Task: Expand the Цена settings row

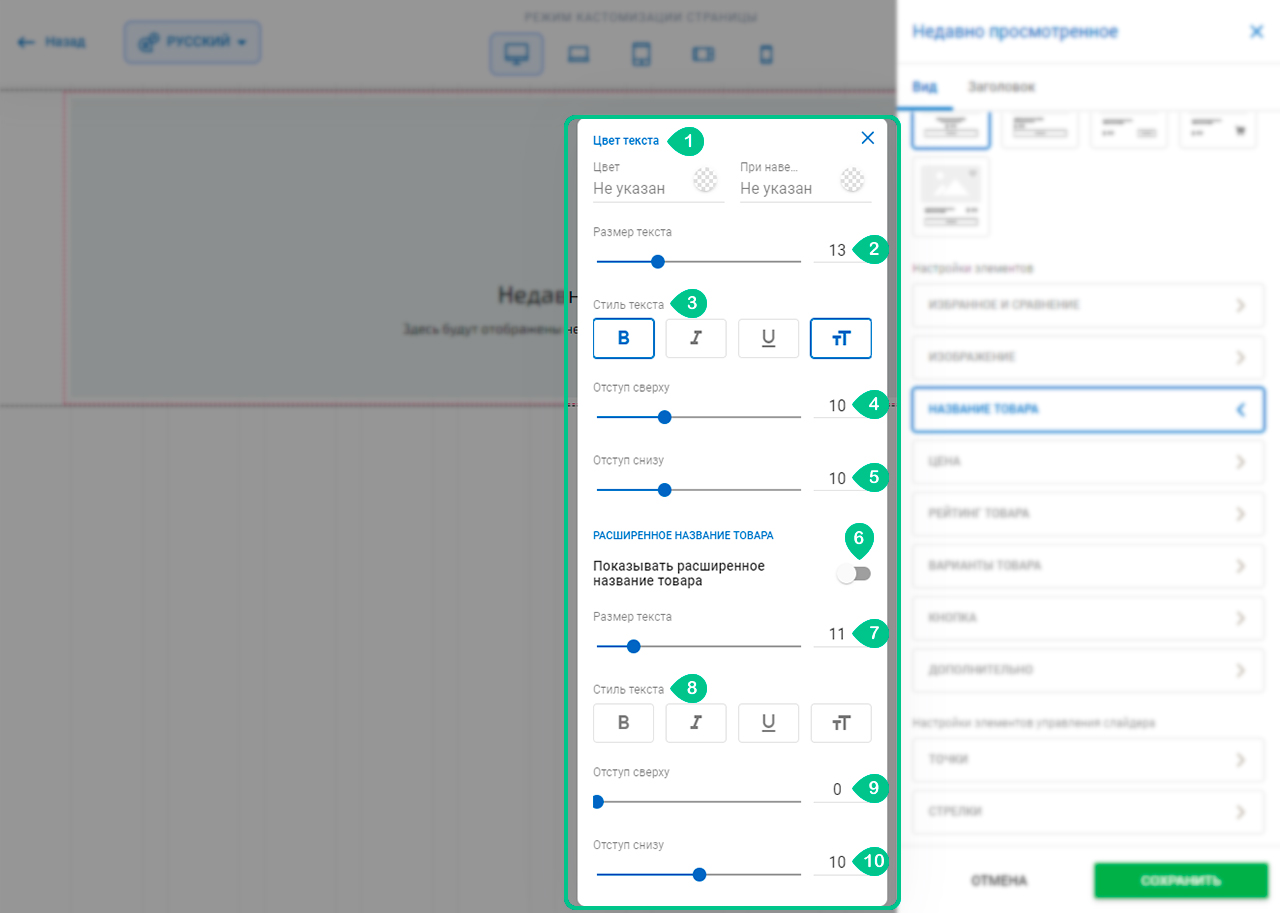Action: [1088, 462]
